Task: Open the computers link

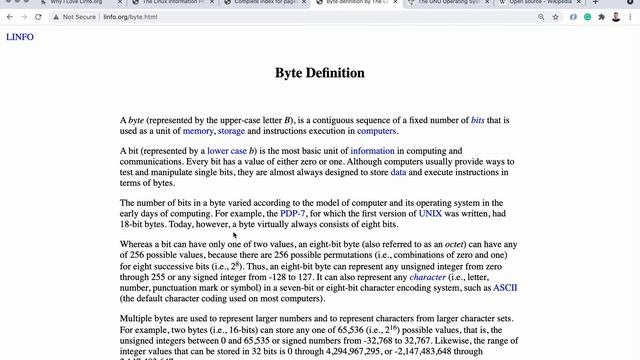Action: pyautogui.click(x=376, y=131)
